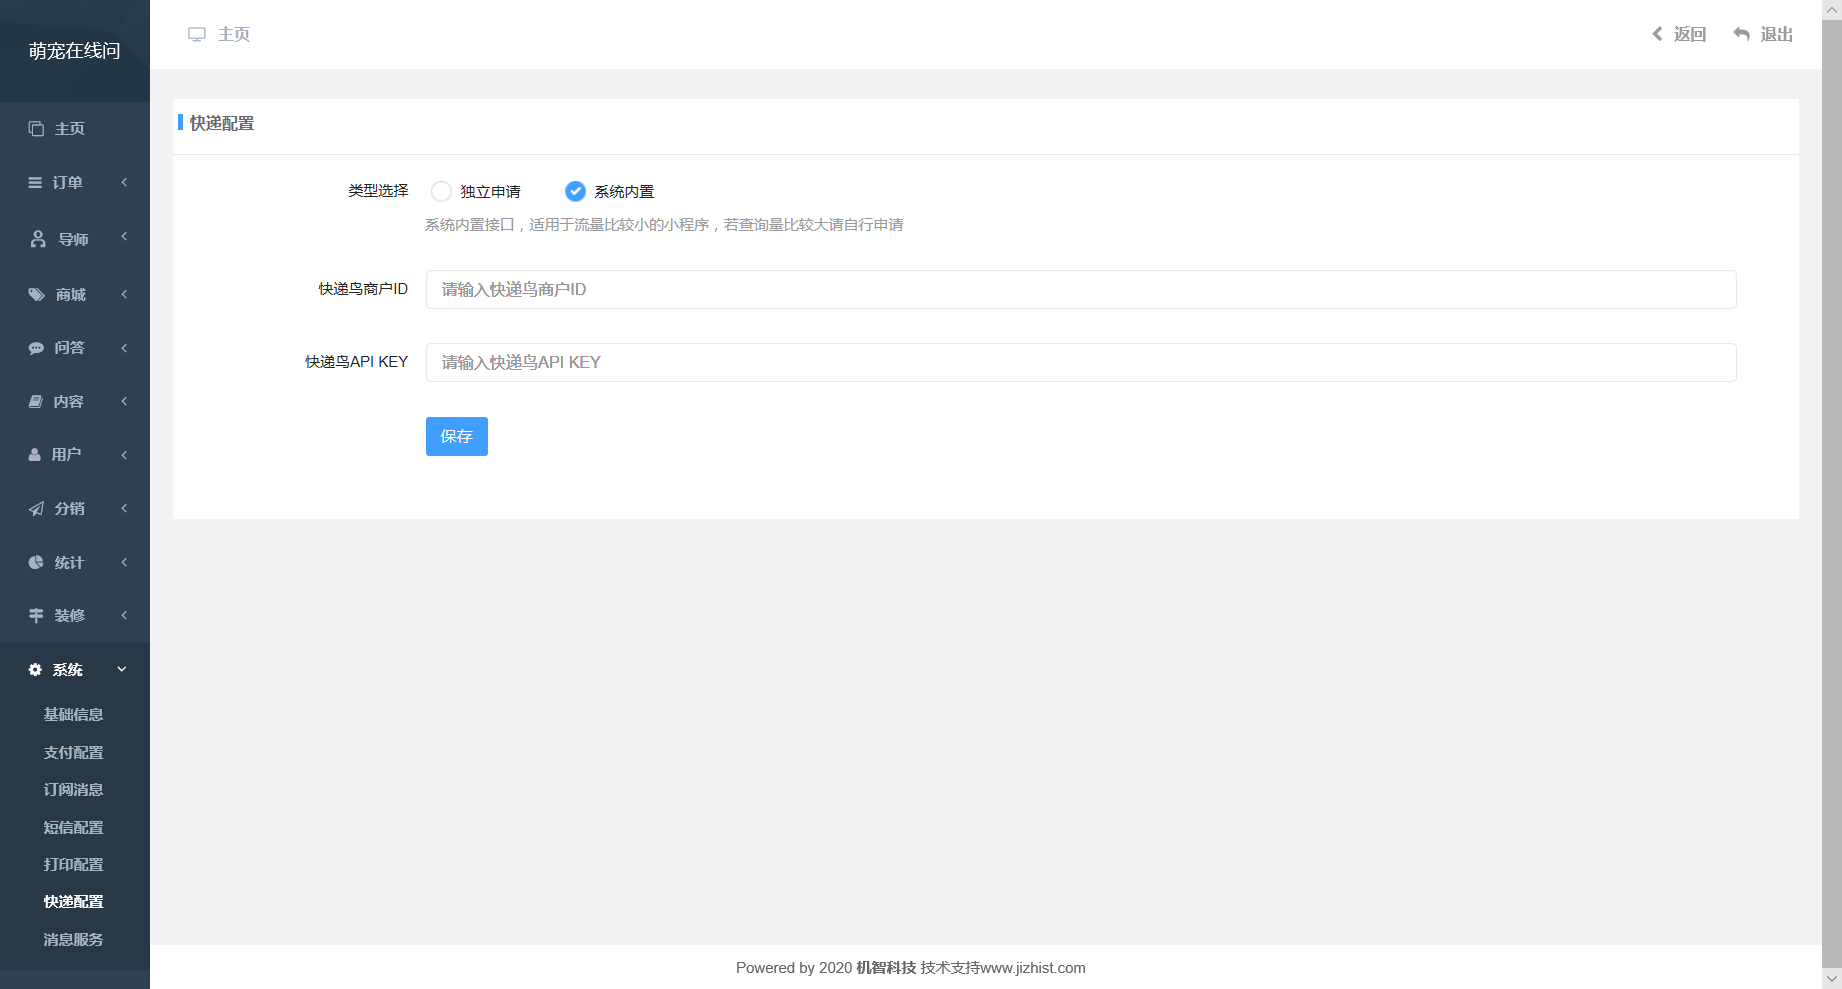The width and height of the screenshot is (1842, 989).
Task: Click the 主页 label in sidebar
Action: (70, 129)
